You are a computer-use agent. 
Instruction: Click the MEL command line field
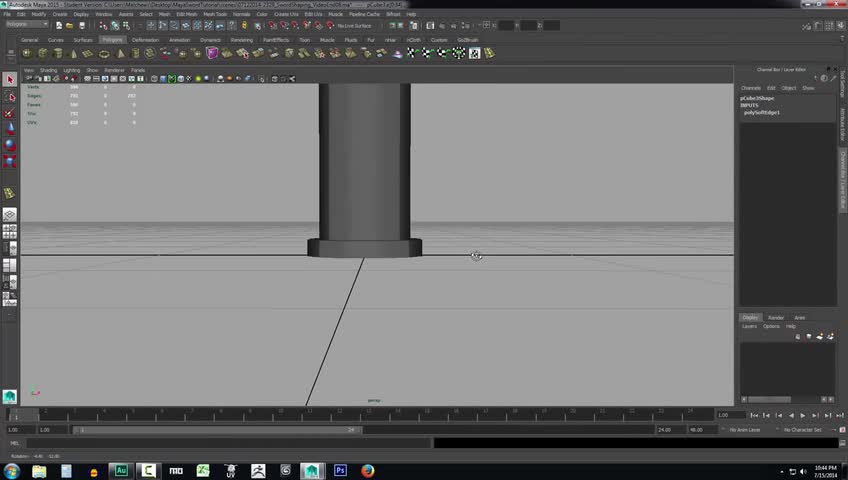[x=229, y=443]
